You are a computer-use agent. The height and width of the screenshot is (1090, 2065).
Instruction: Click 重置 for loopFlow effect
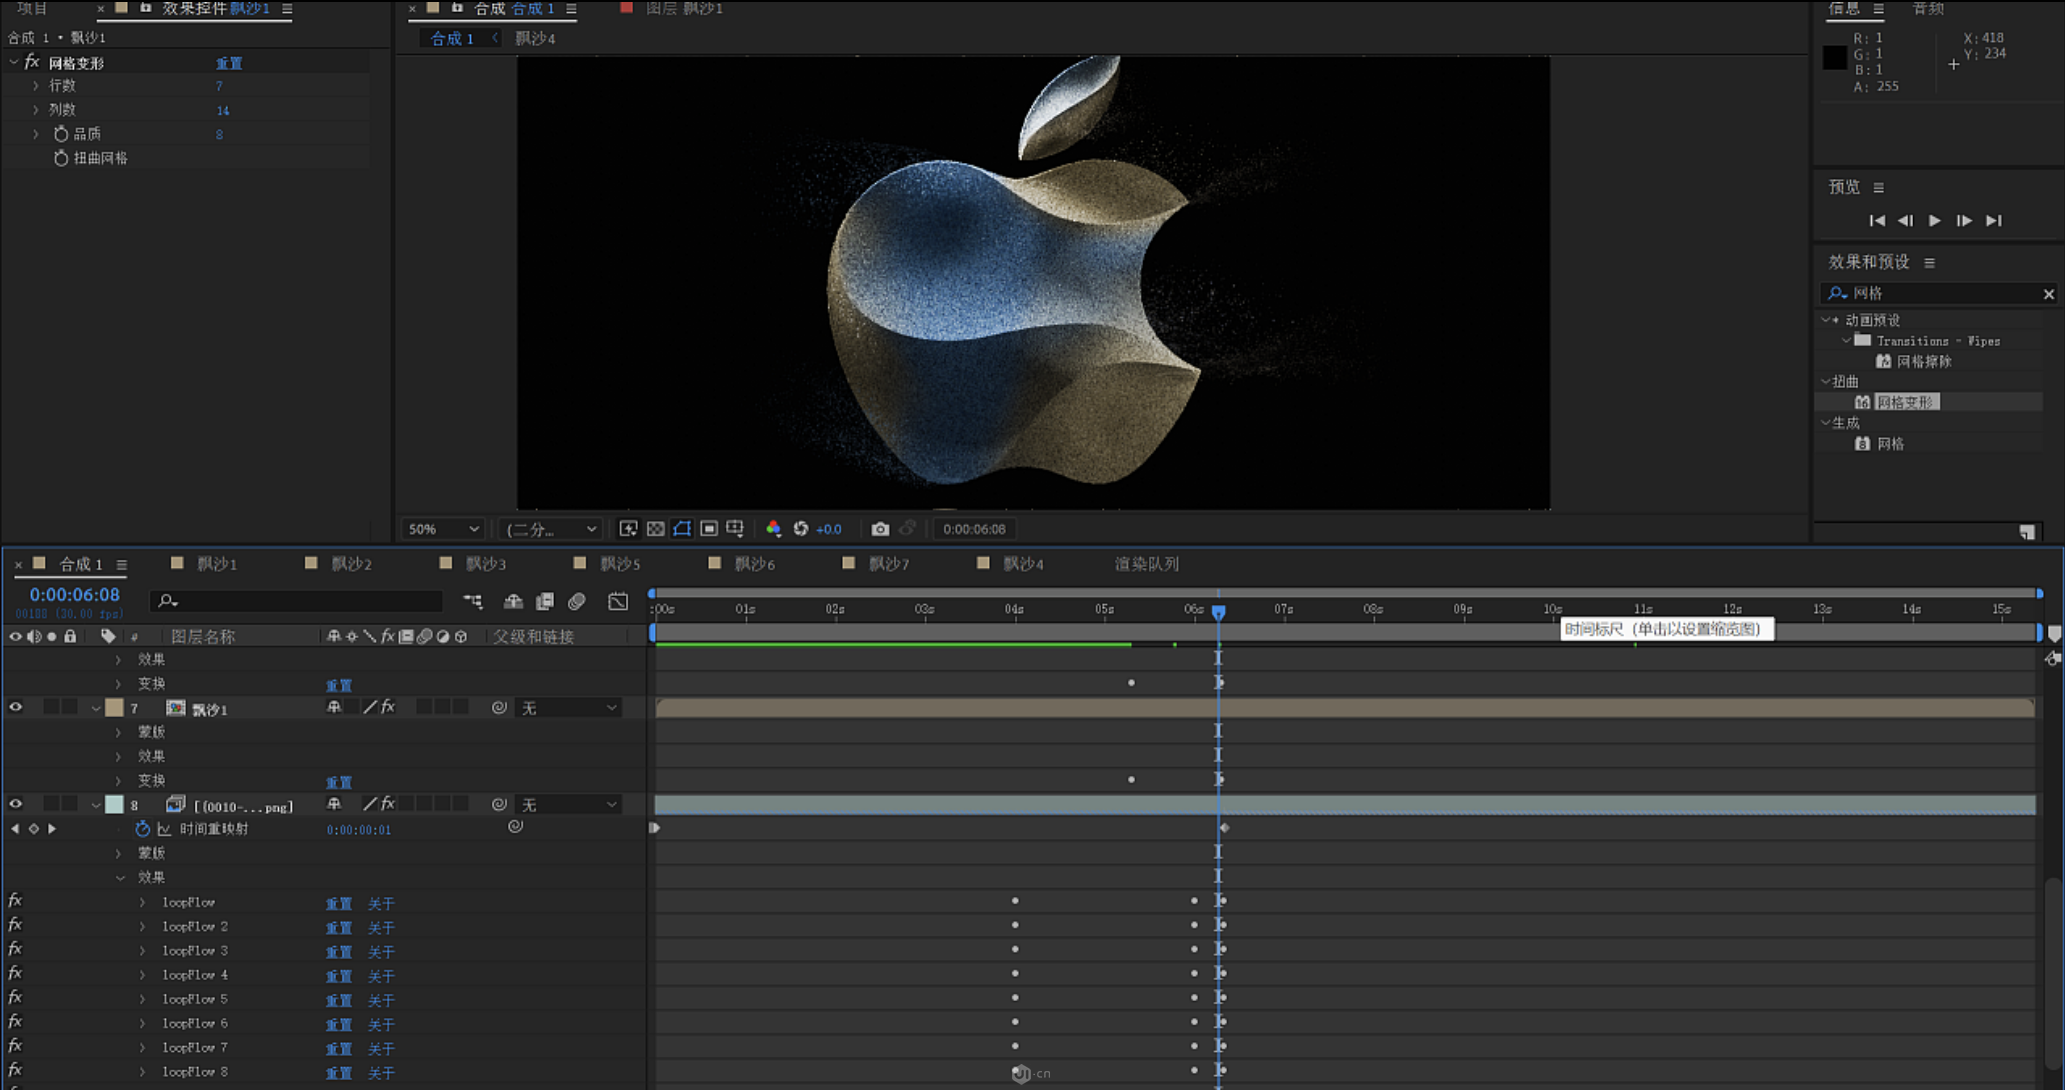pos(338,903)
